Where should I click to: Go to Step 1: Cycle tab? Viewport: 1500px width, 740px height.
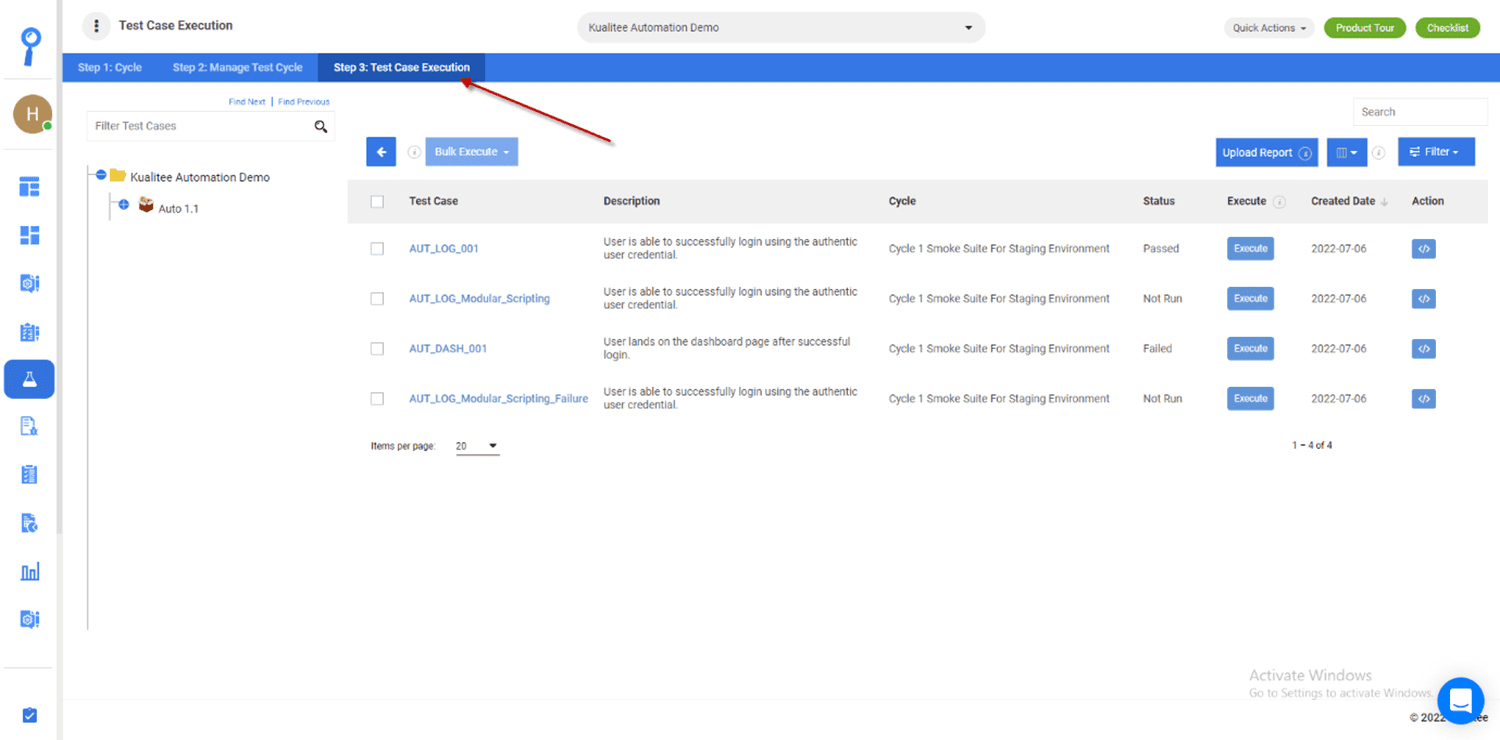[110, 68]
